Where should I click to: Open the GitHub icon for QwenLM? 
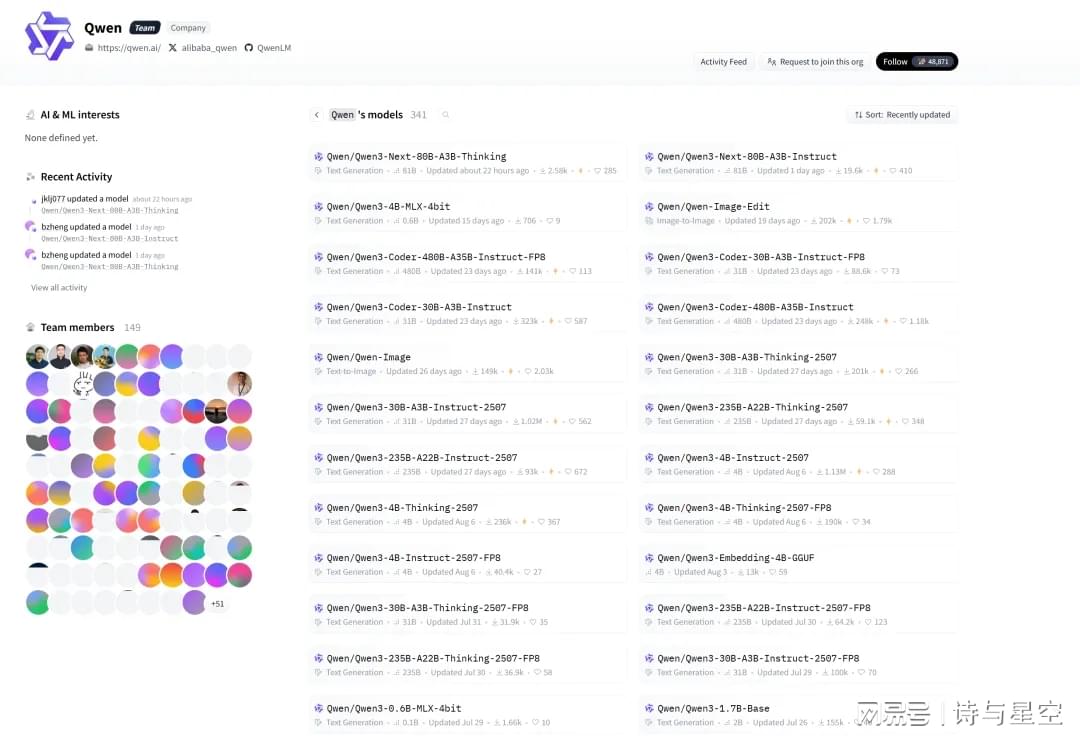(249, 48)
